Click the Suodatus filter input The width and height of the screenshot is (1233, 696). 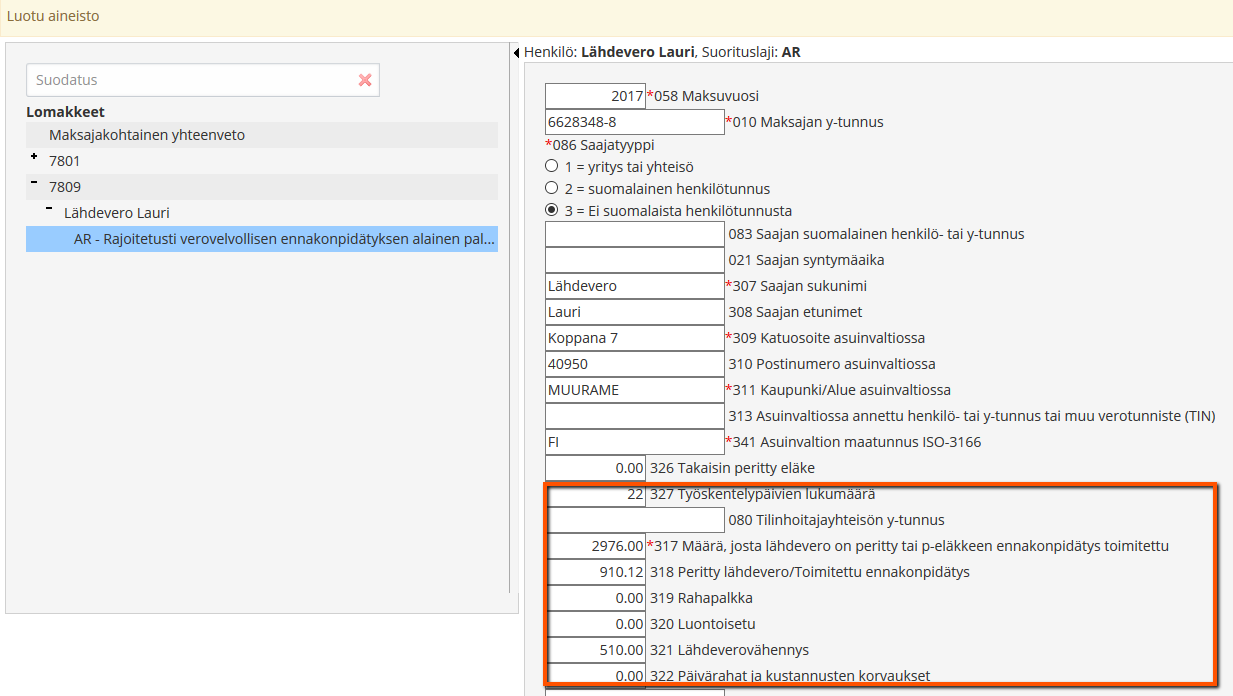(190, 80)
